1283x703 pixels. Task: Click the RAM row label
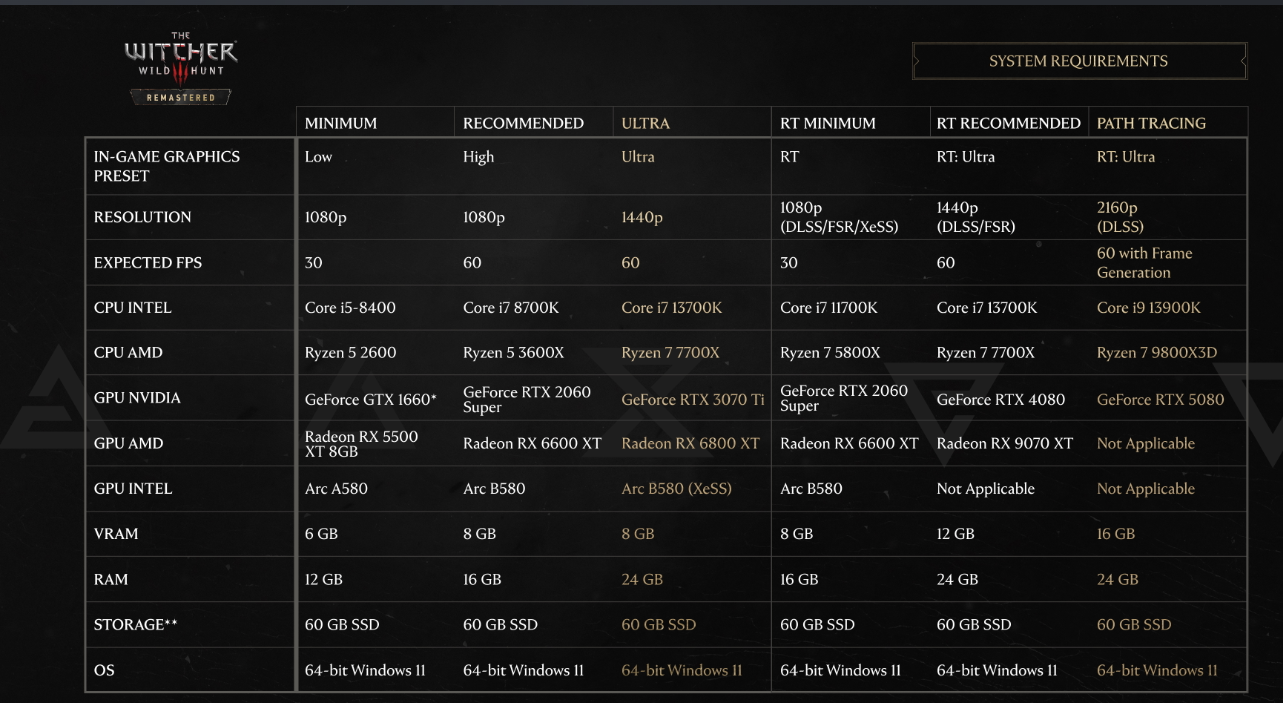[110, 579]
